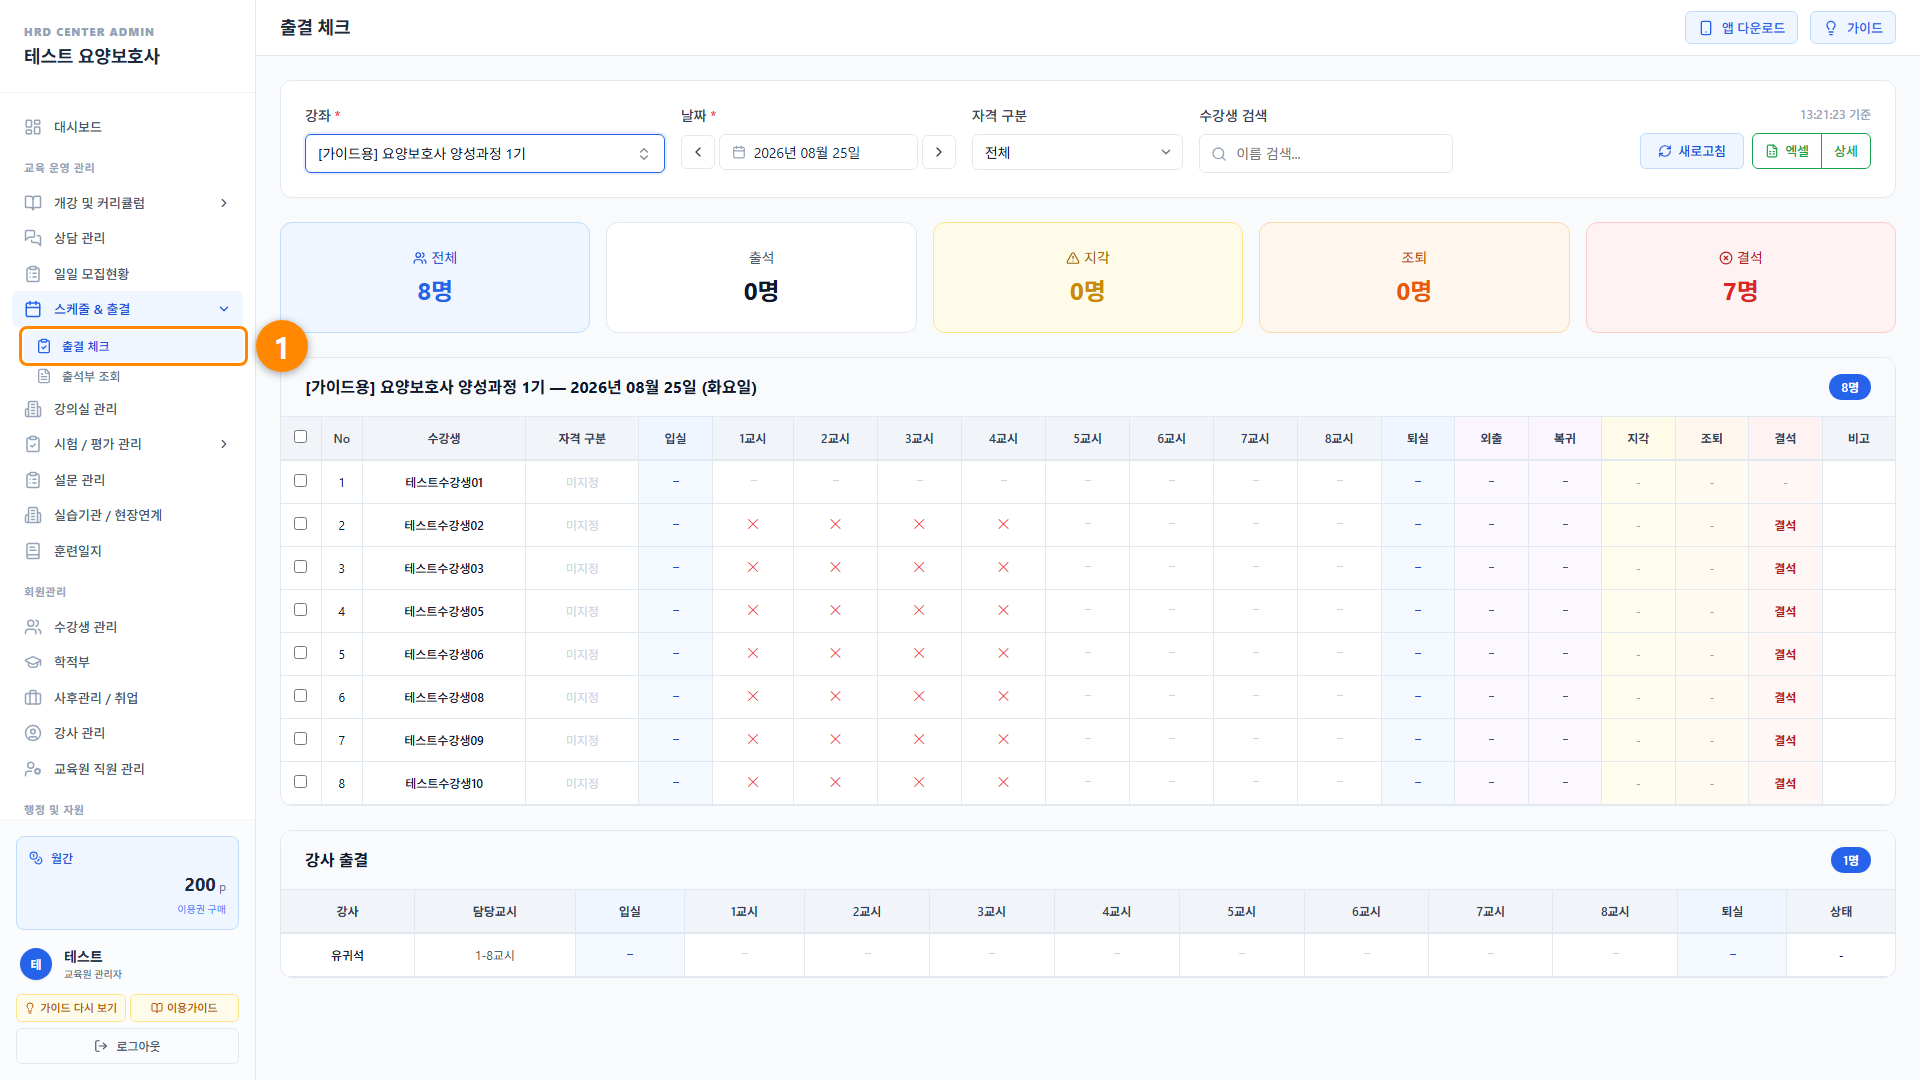The image size is (1920, 1080).
Task: Filter by the 결석 7명 card
Action: 1740,277
